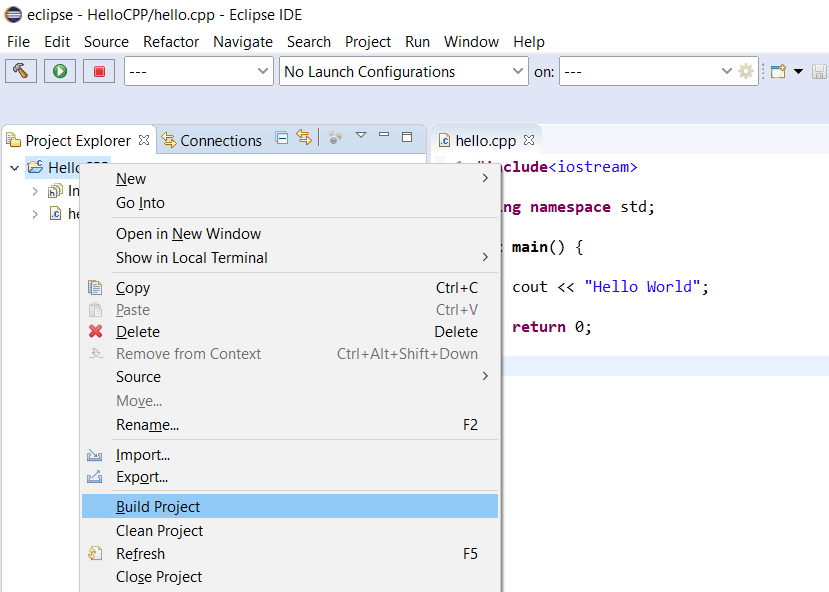829x592 pixels.
Task: Open the Refactor menu in the menu bar
Action: coord(171,41)
